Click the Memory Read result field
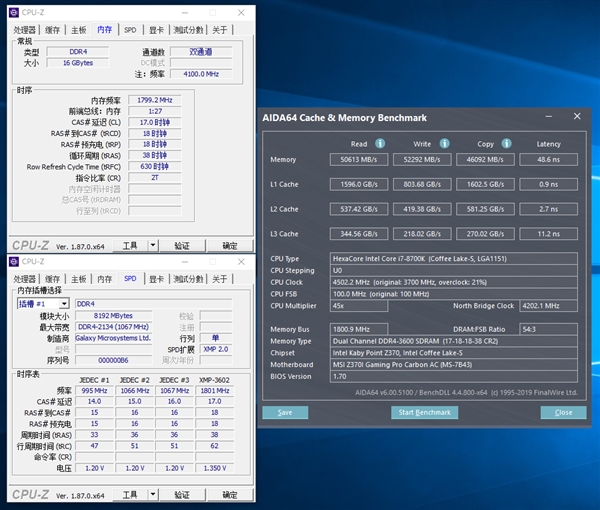The image size is (600, 510). [x=359, y=159]
